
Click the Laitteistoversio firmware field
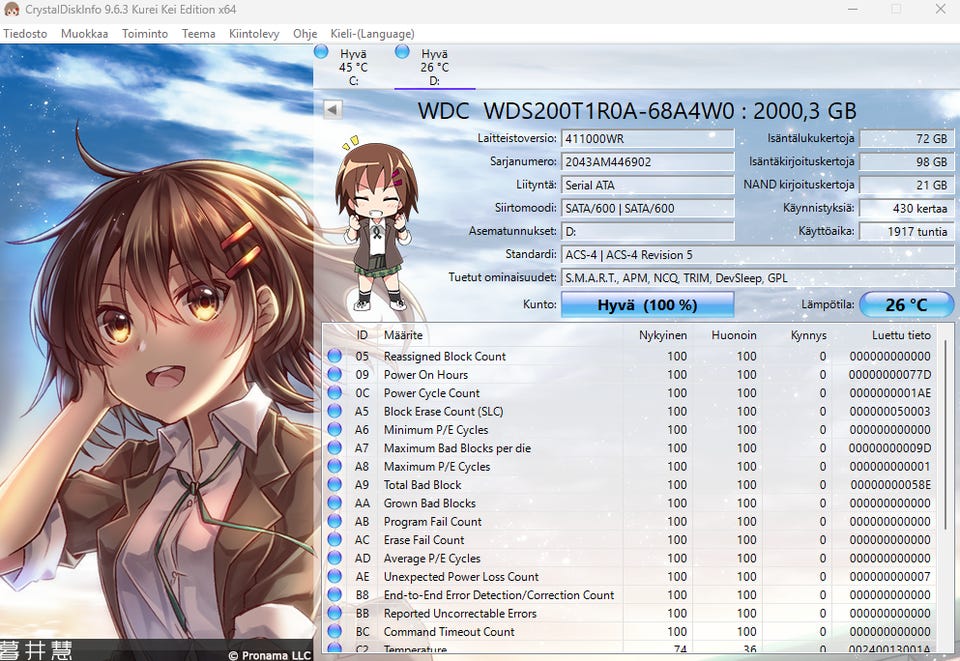[x=647, y=139]
